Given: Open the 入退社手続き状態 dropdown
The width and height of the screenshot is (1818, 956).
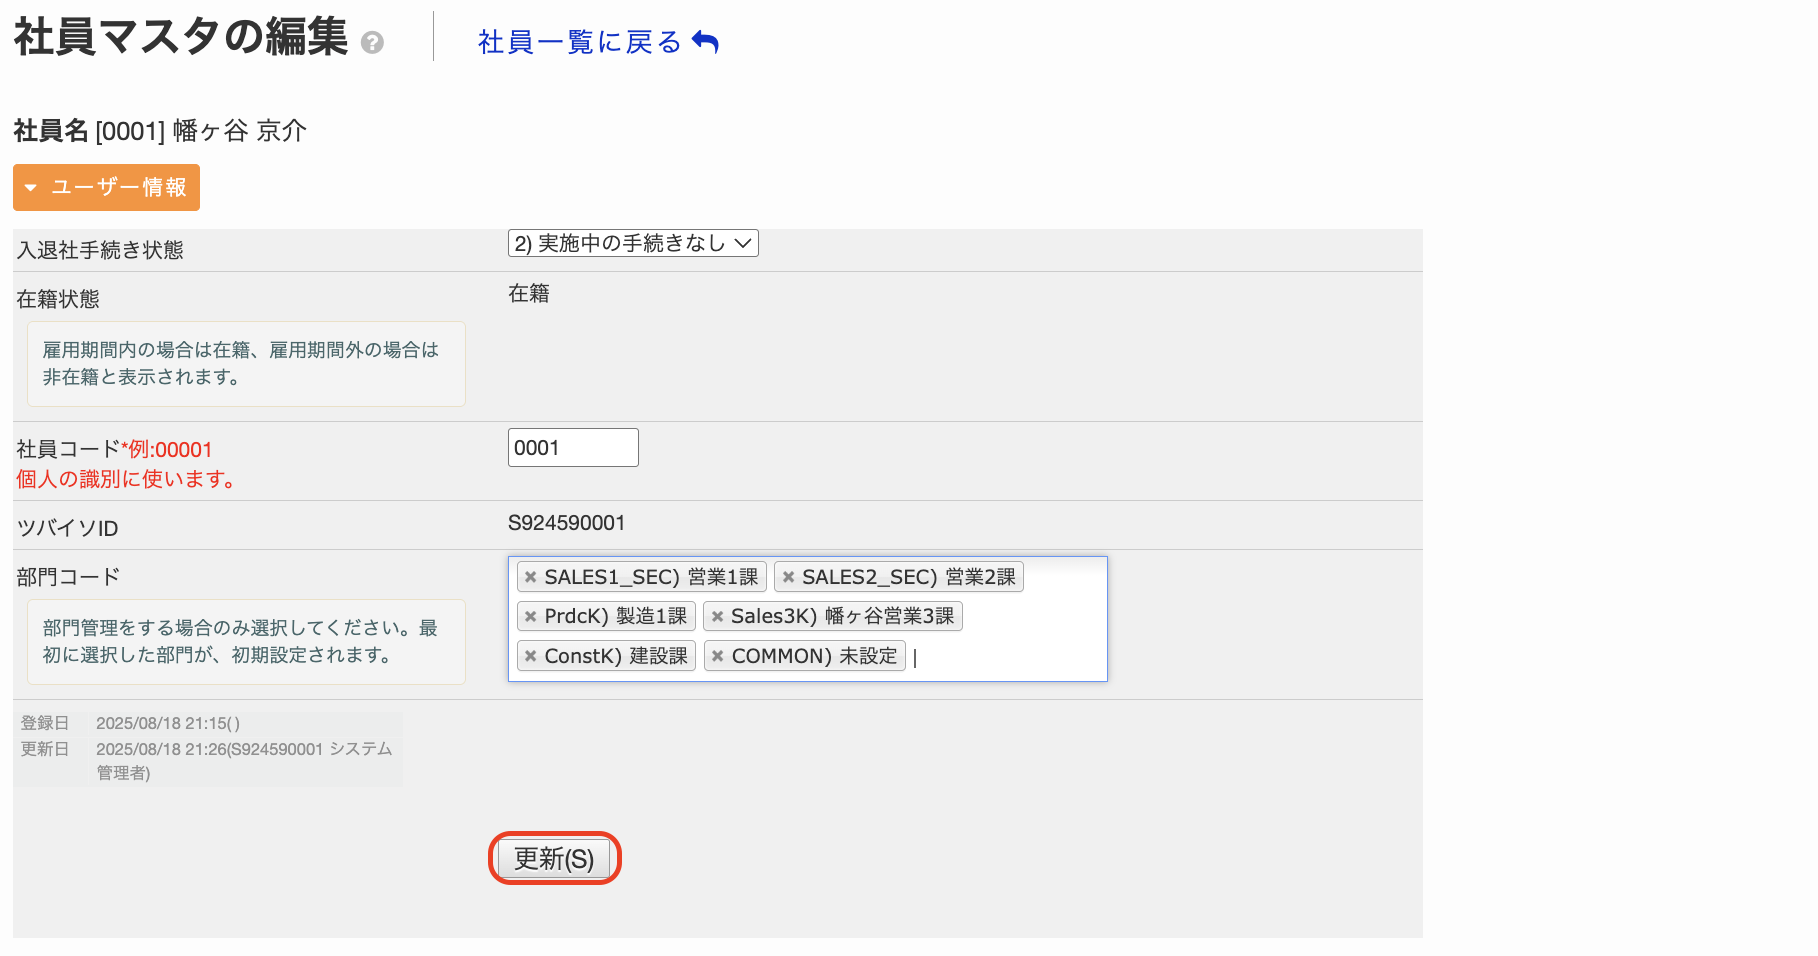Looking at the screenshot, I should click(x=633, y=243).
